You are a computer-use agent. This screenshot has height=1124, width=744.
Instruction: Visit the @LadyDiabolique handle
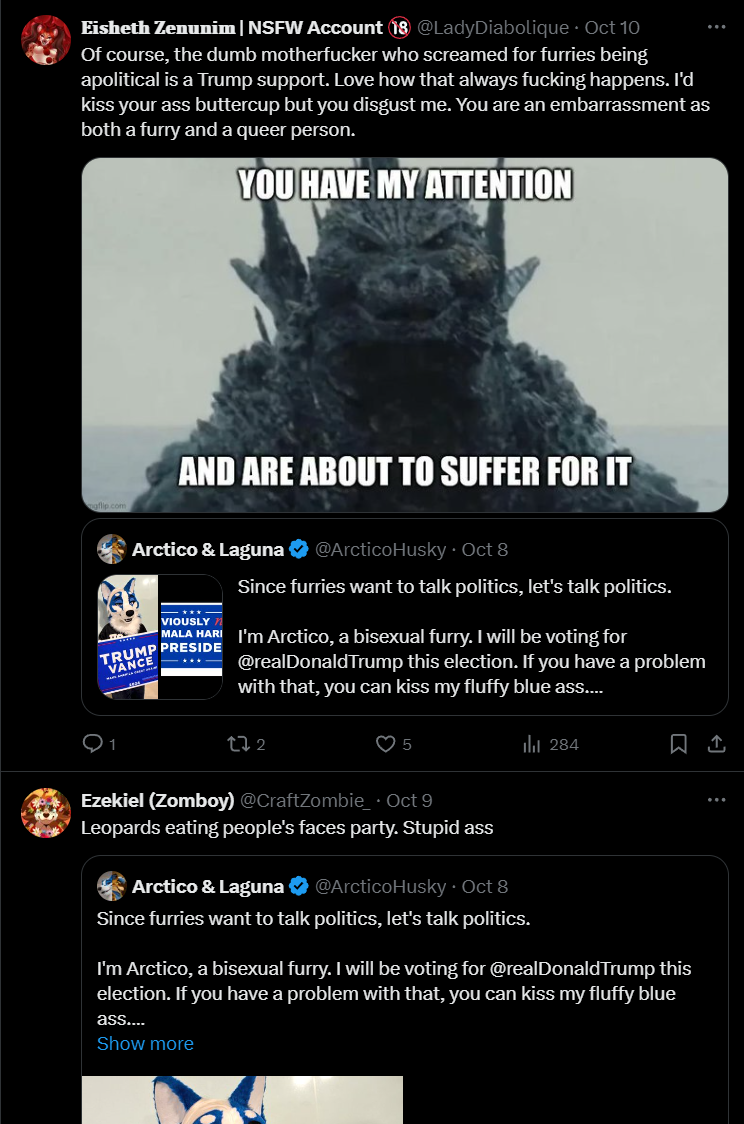pos(492,27)
